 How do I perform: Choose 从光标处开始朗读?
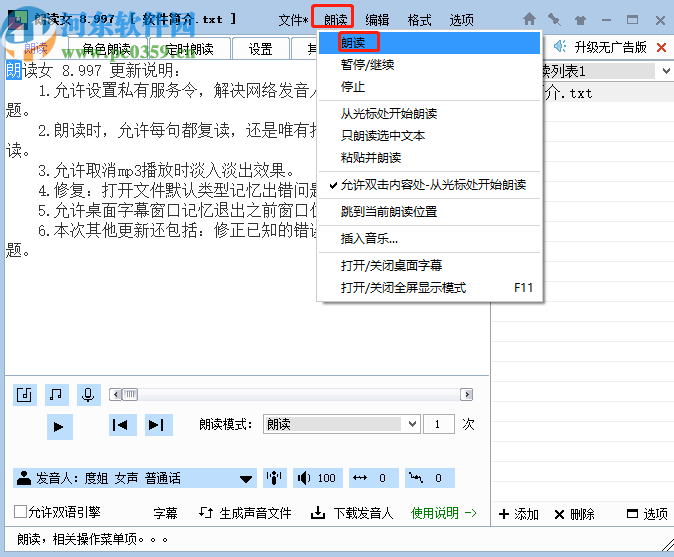pos(430,114)
